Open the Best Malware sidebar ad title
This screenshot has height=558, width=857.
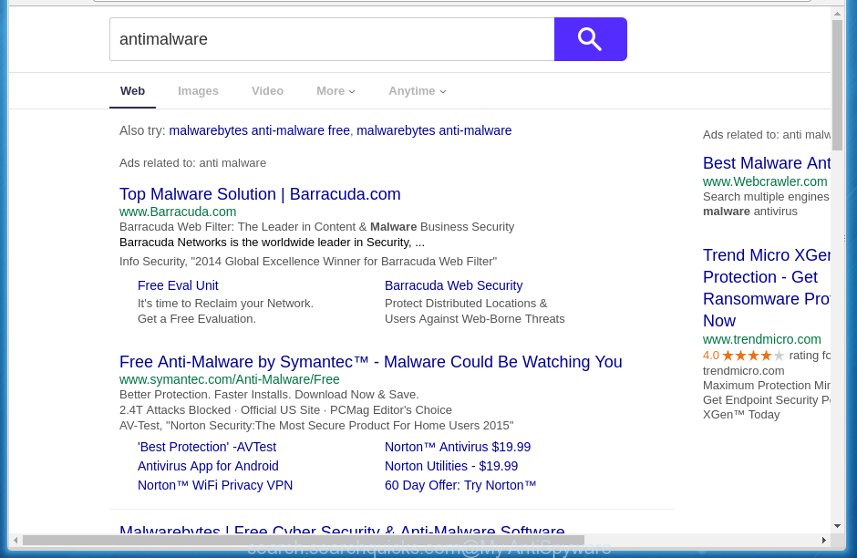(766, 163)
